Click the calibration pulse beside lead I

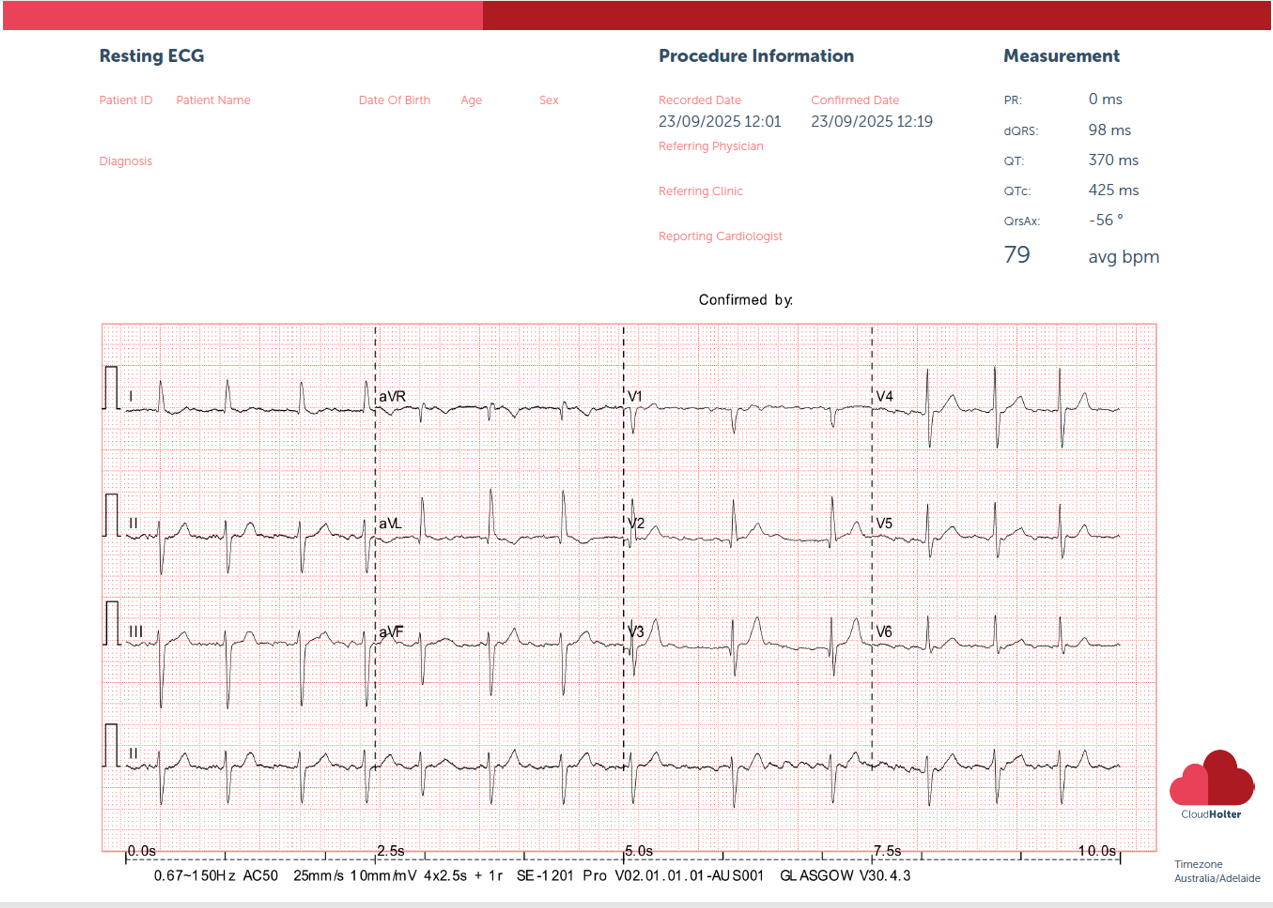click(x=111, y=388)
